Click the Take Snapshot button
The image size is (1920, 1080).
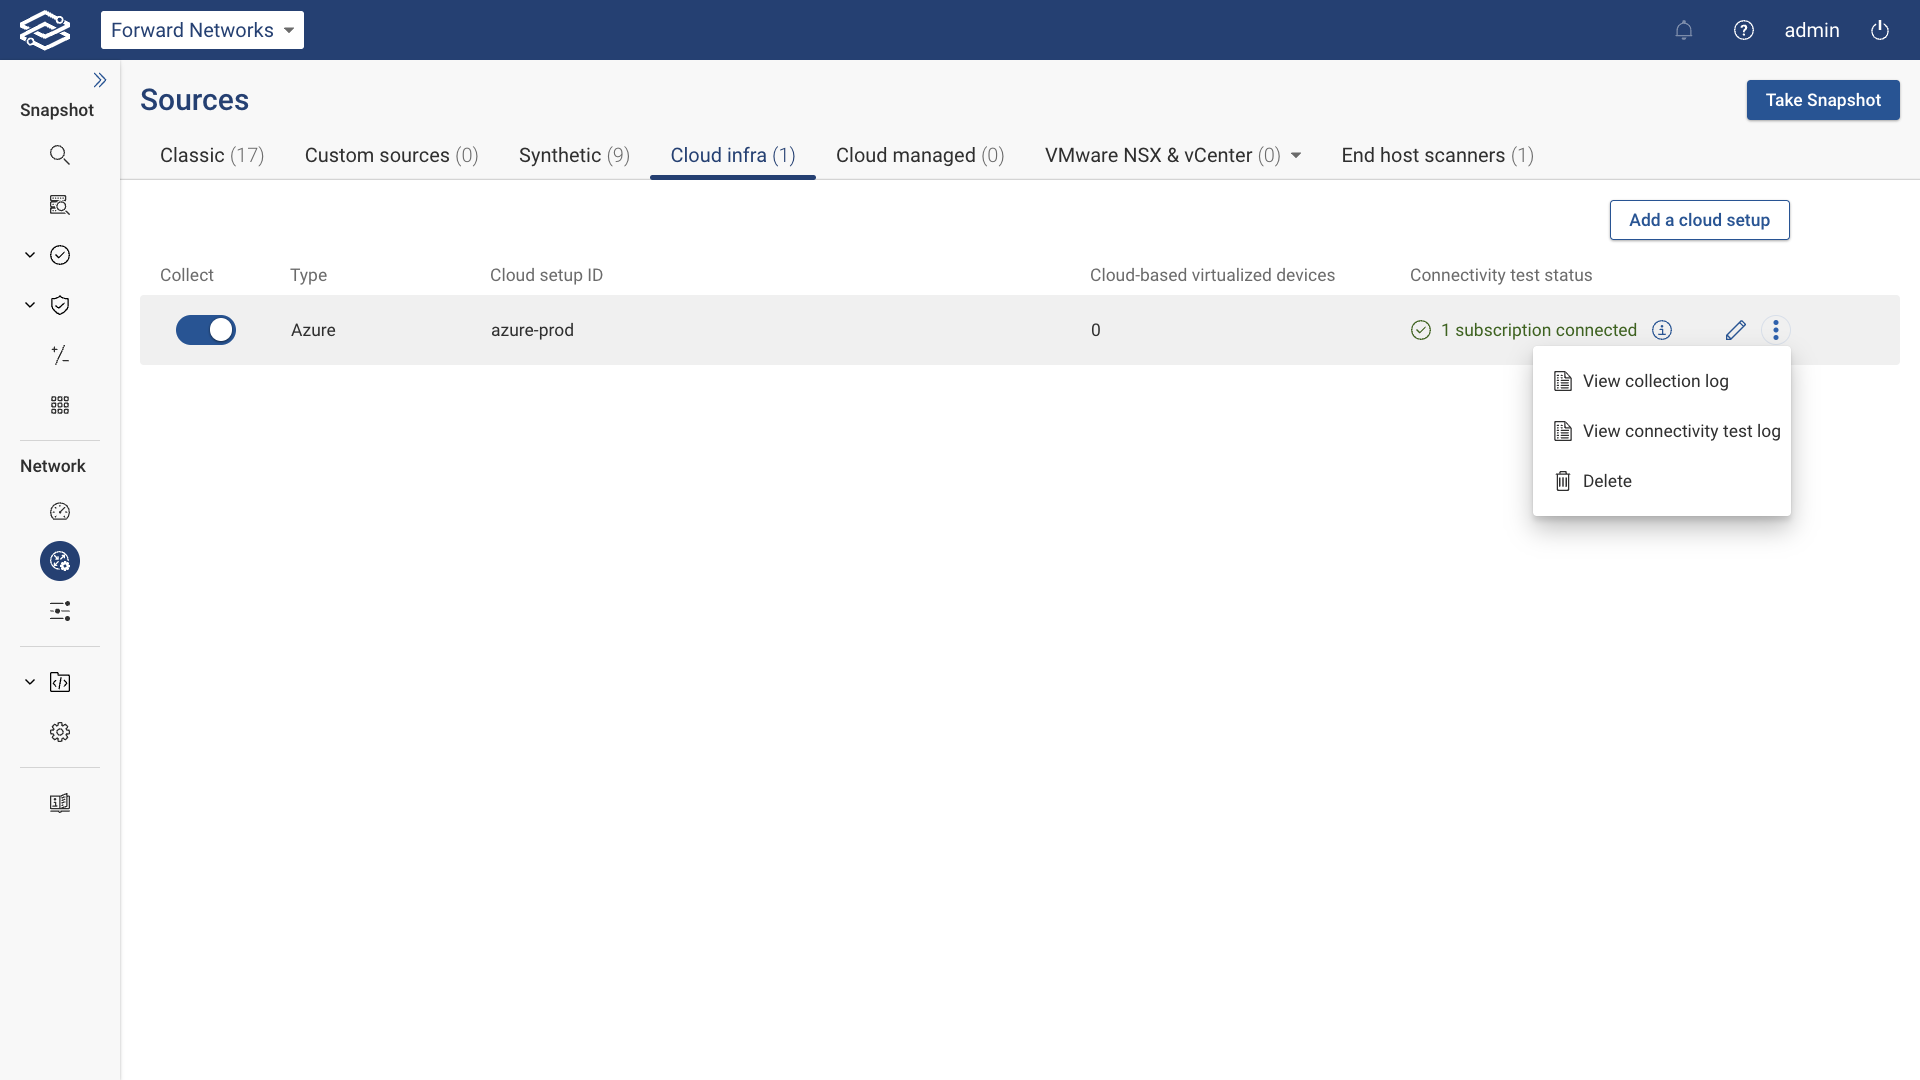tap(1823, 100)
